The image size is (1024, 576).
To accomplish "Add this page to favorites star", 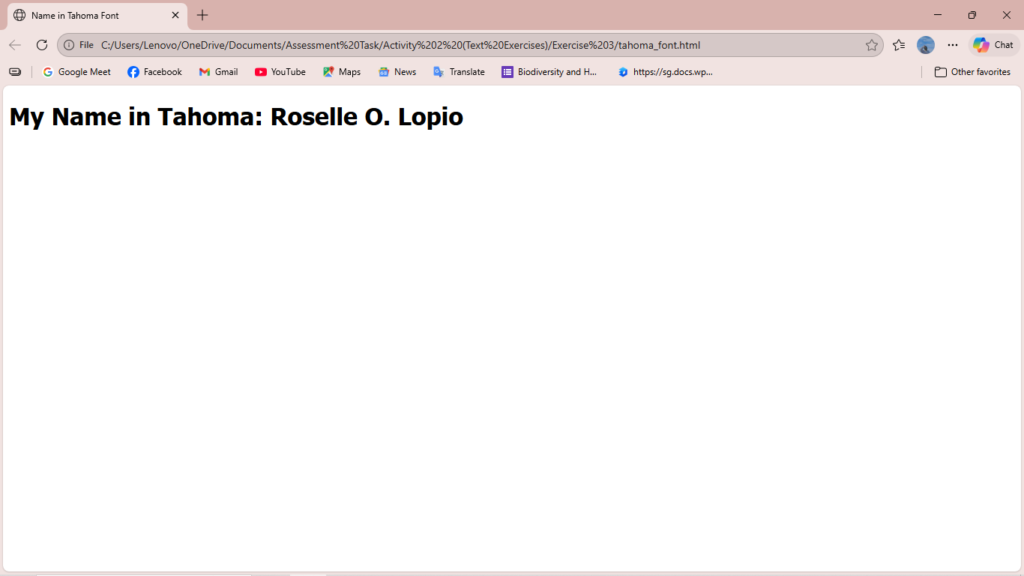I will (x=871, y=45).
